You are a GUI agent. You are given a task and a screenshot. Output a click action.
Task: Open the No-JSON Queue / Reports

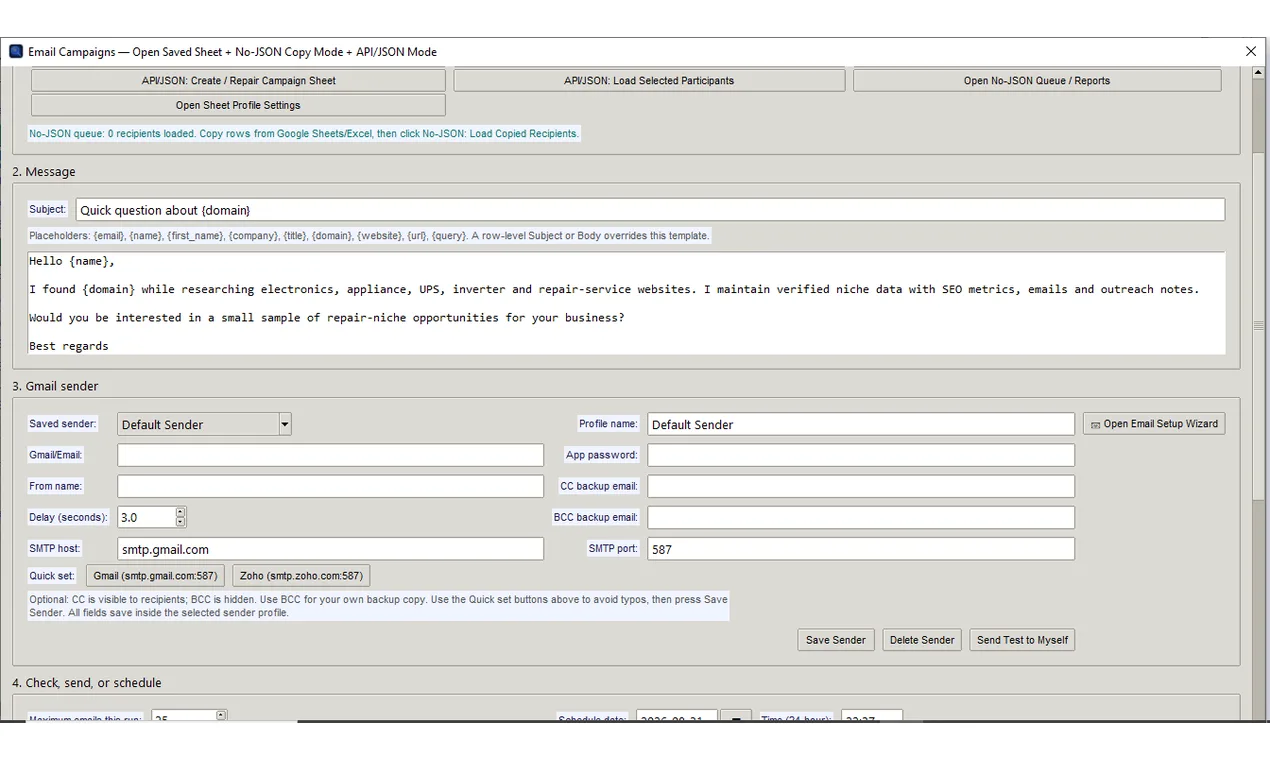tap(1036, 80)
